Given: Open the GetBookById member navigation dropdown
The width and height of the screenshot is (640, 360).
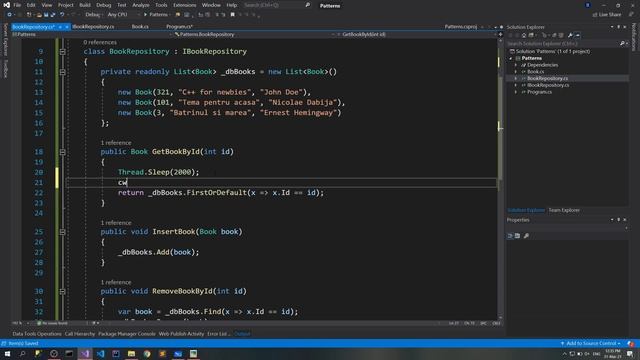Looking at the screenshot, I should [417, 35].
